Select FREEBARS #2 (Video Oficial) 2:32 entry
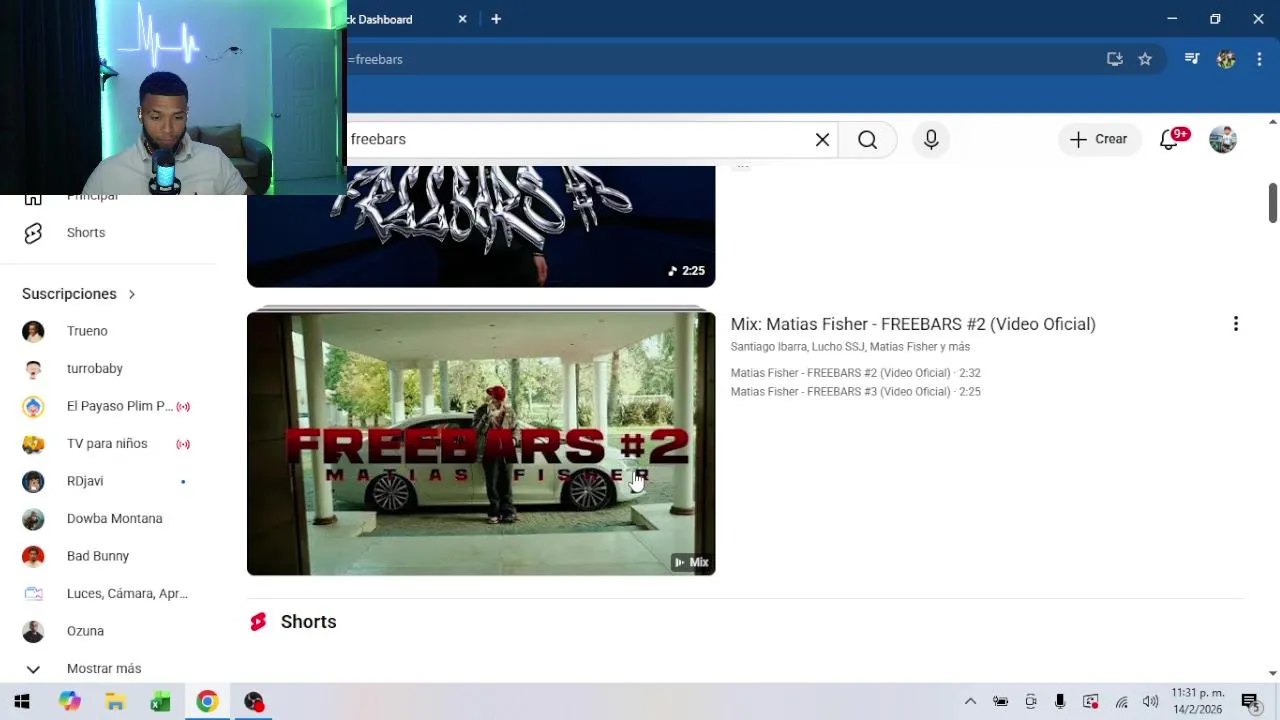The height and width of the screenshot is (720, 1280). click(x=855, y=373)
